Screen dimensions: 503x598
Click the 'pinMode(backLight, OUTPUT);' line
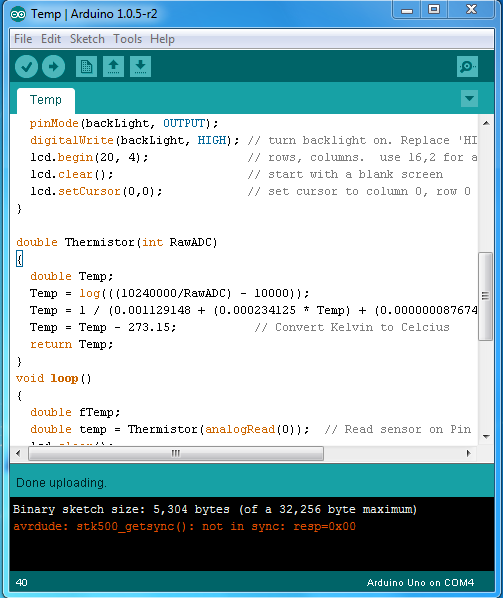coord(124,124)
